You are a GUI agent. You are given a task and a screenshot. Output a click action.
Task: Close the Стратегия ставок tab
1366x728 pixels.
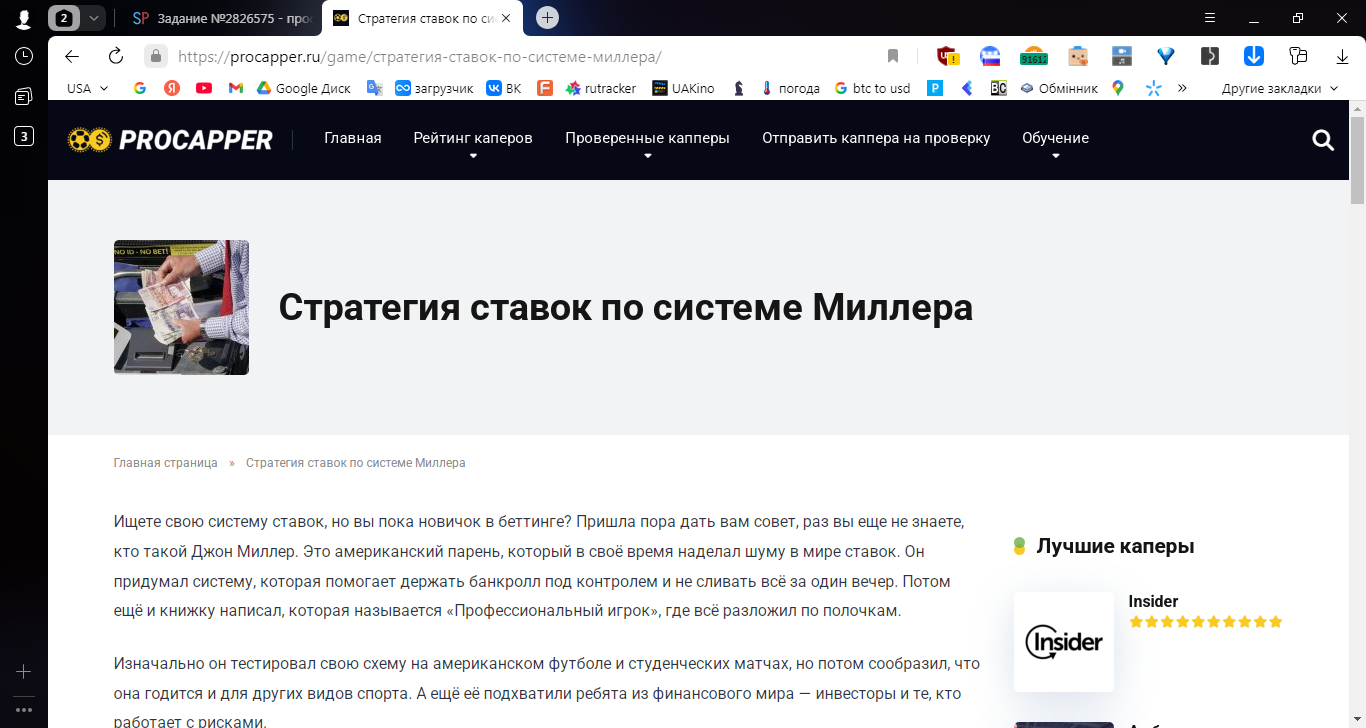pos(507,18)
